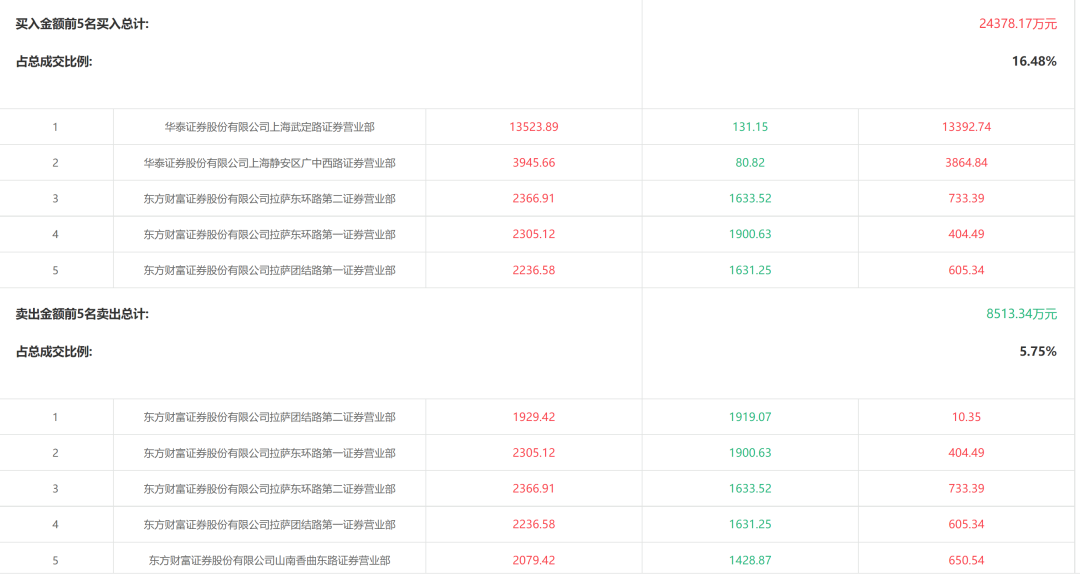
Task: Click 2305.12 in buy top-5 list
Action: tap(534, 234)
